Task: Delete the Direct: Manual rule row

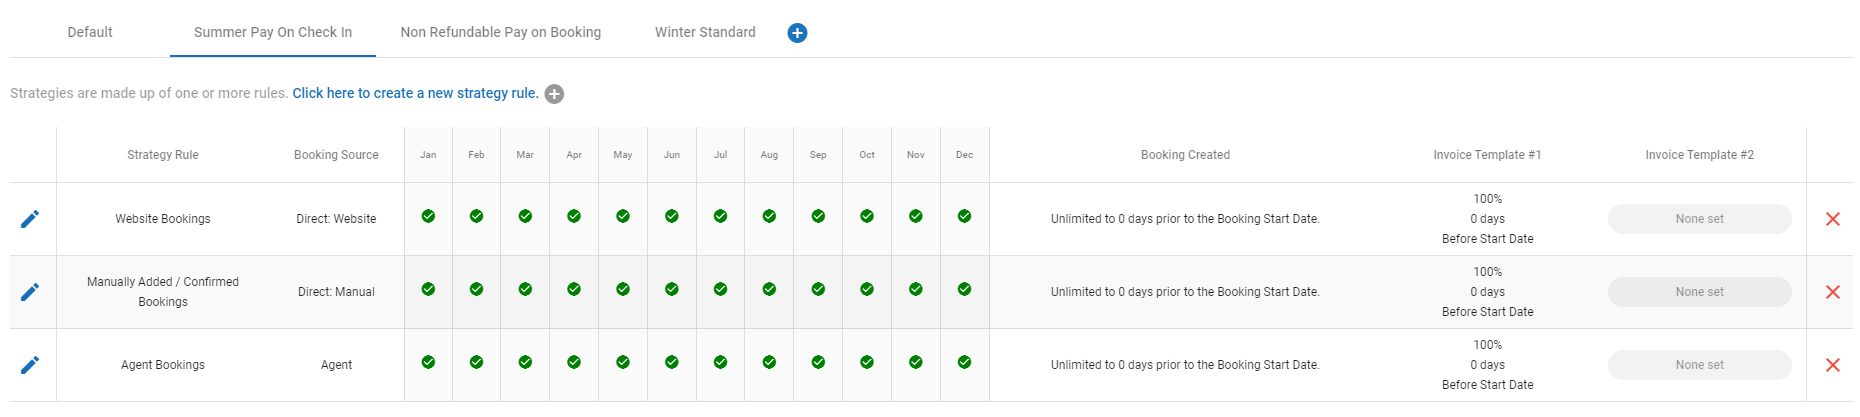Action: pyautogui.click(x=1832, y=292)
